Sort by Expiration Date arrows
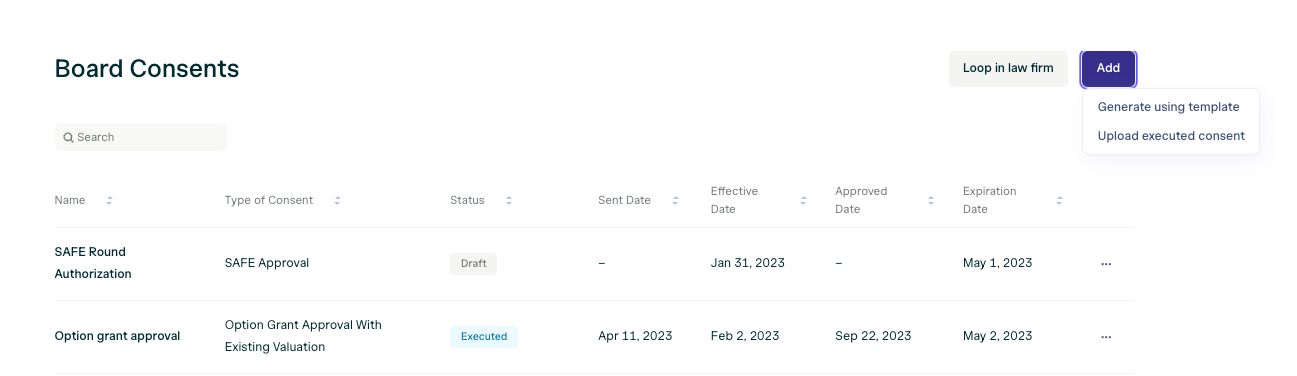This screenshot has width=1297, height=376. [x=1059, y=200]
